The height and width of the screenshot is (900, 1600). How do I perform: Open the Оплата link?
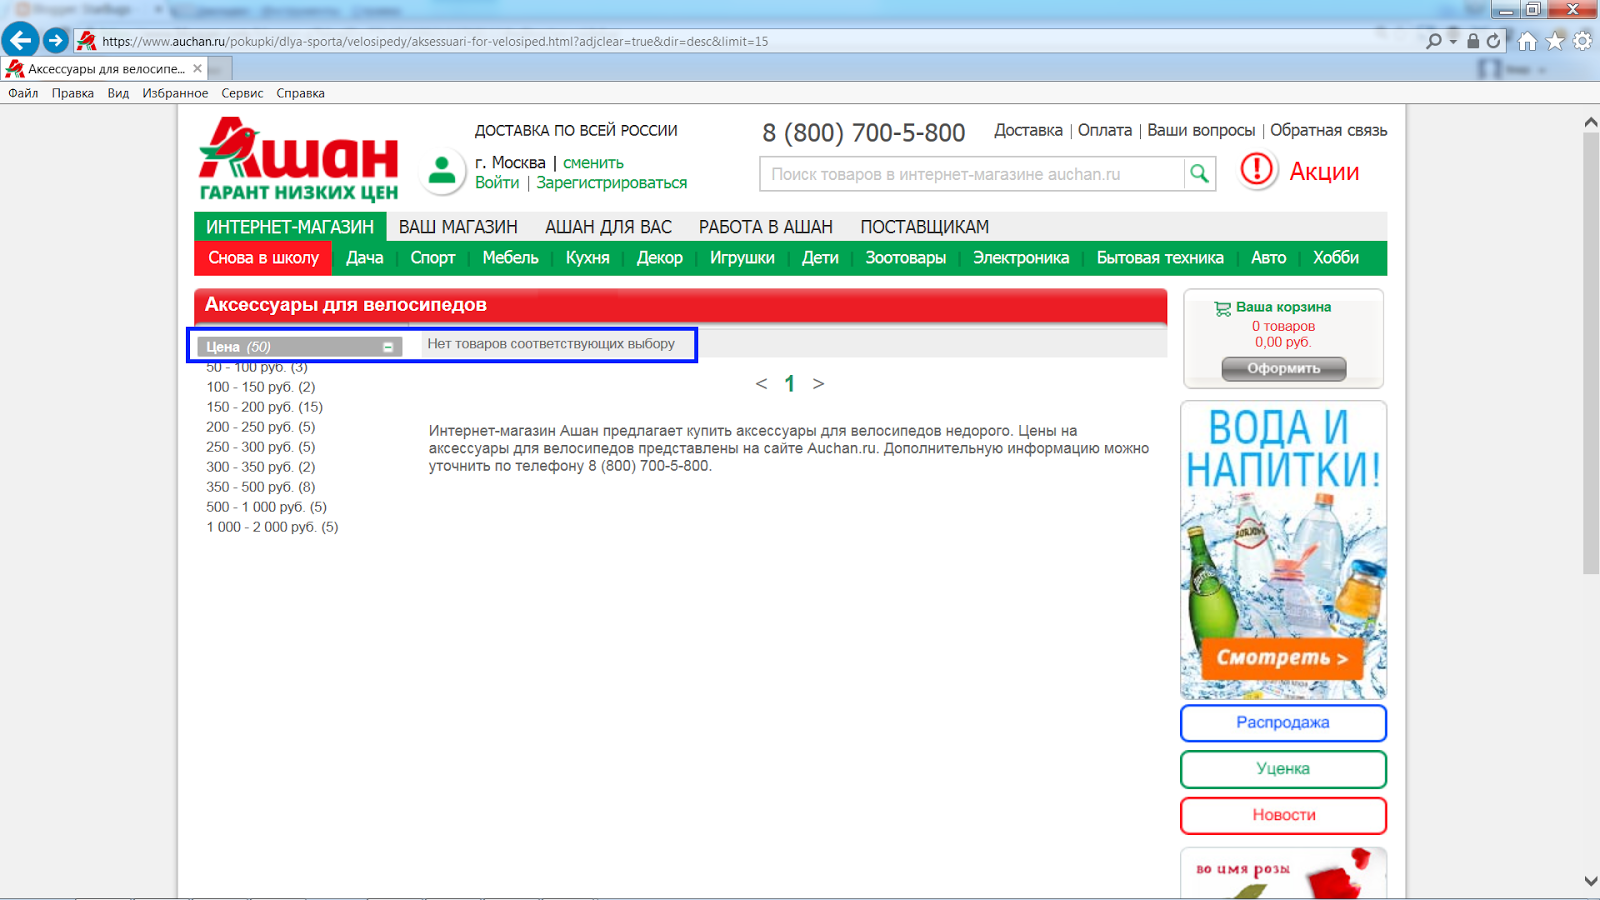tap(1105, 130)
